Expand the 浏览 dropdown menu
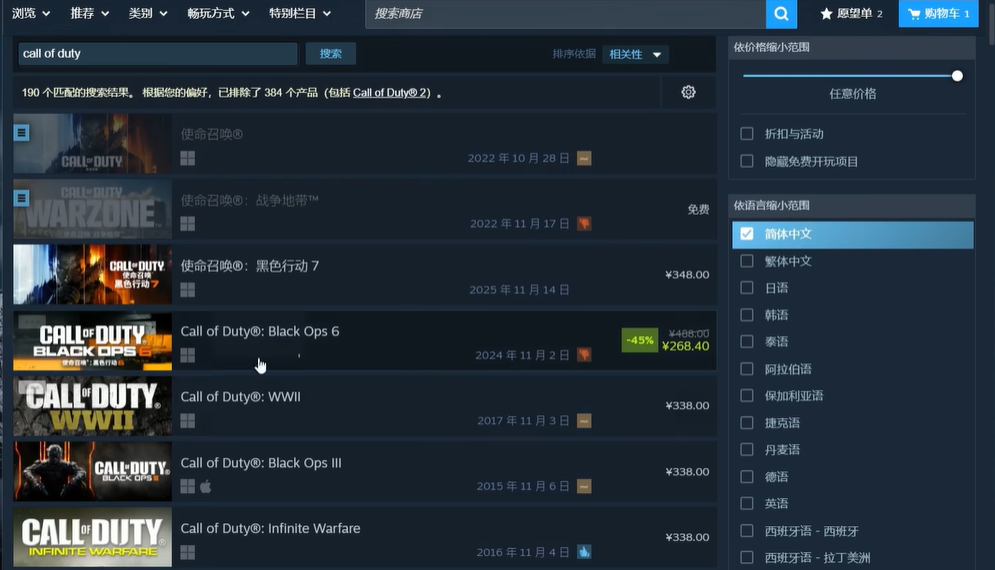 tap(31, 14)
